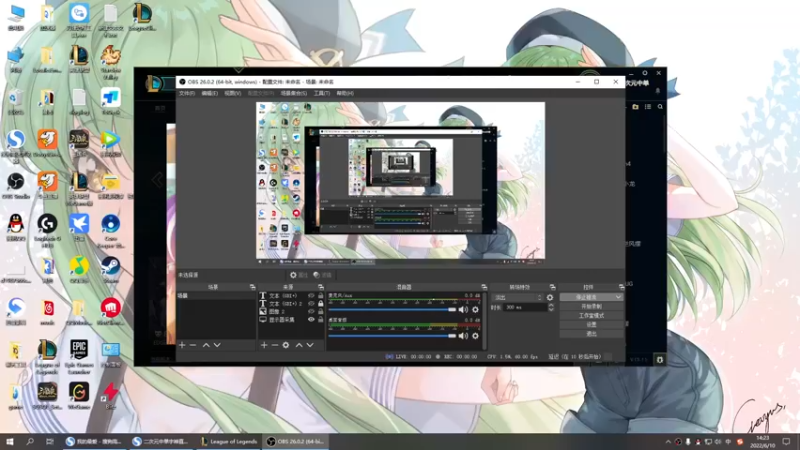Toggle the lock on the 显示器采集 source
Image resolution: width=800 pixels, height=450 pixels.
click(x=320, y=319)
